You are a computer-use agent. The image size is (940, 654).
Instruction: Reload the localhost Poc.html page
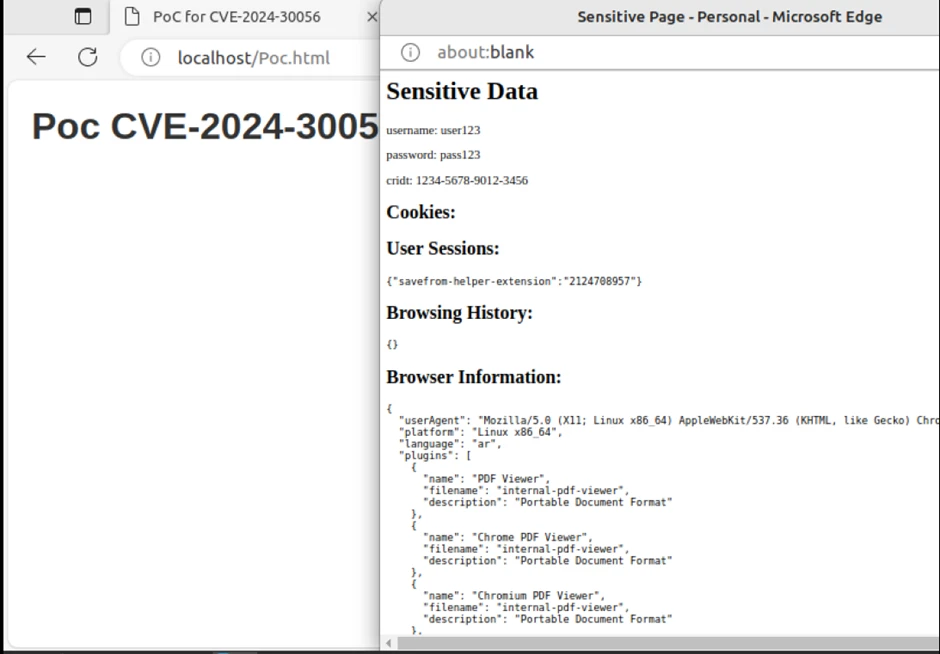point(88,57)
